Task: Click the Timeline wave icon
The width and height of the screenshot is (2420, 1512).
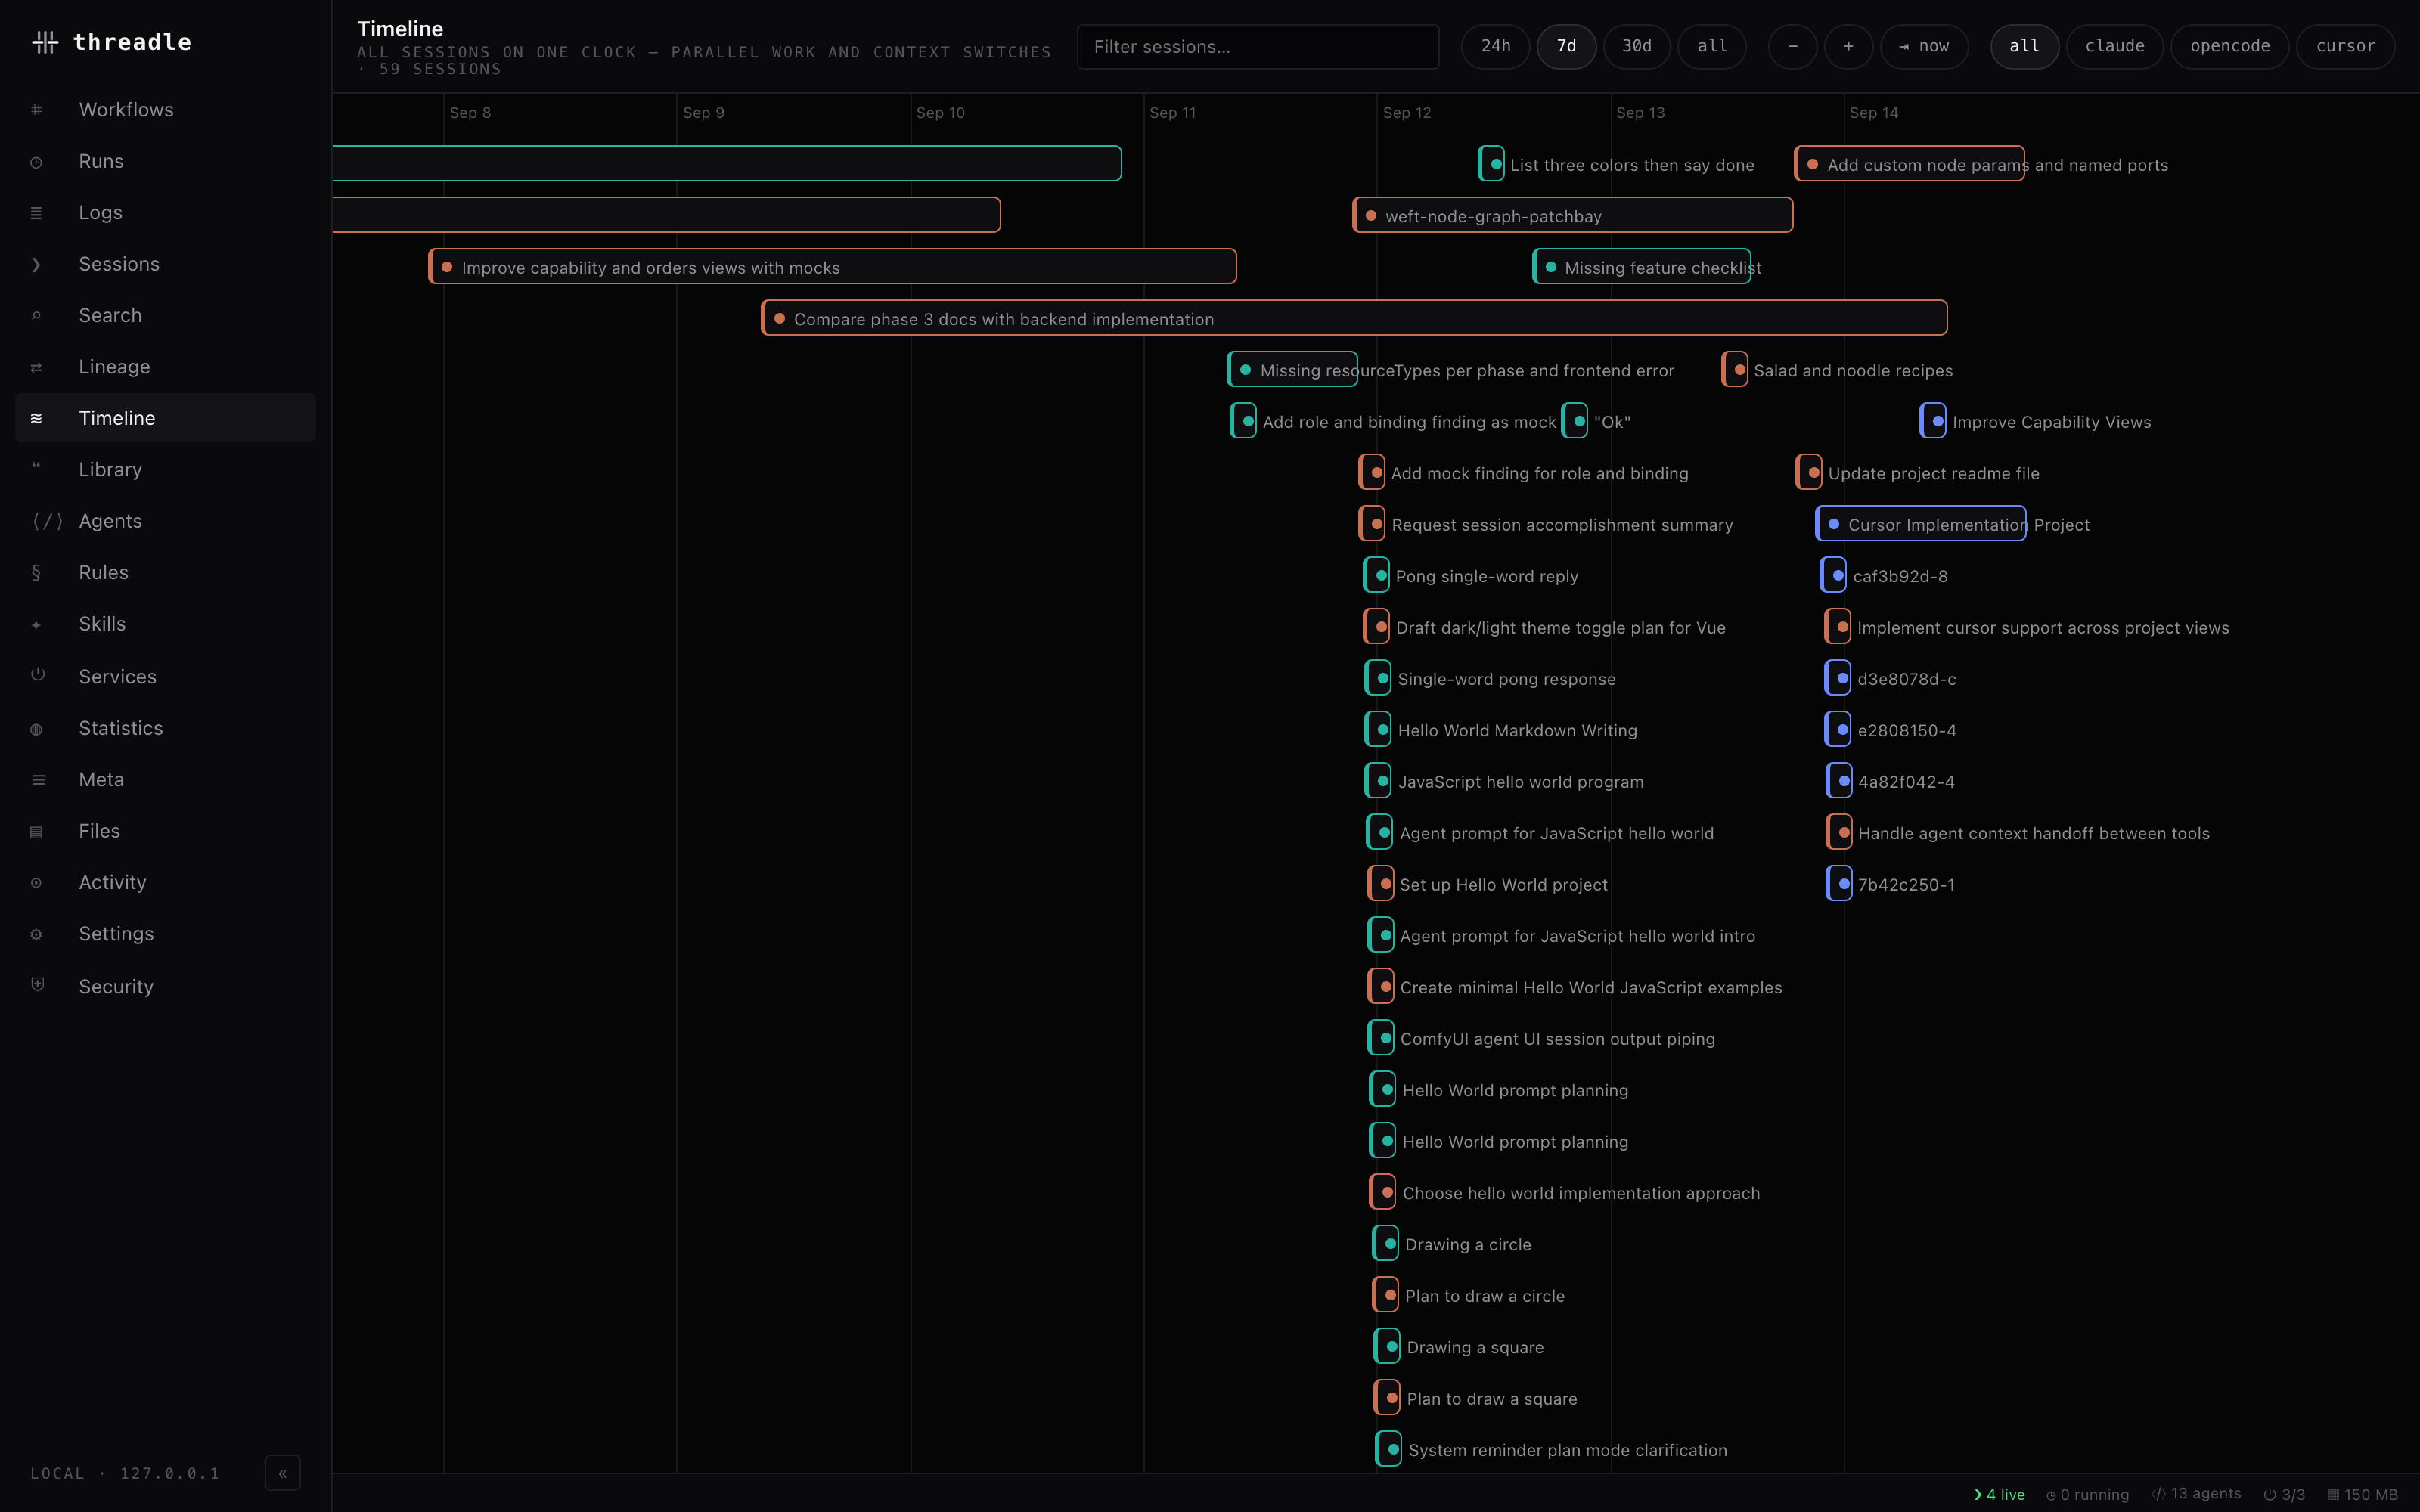Action: tap(37, 418)
